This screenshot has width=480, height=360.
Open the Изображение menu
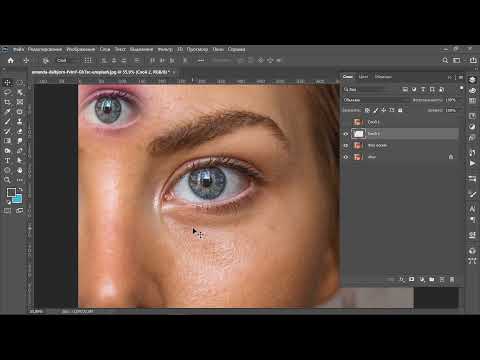tap(81, 49)
